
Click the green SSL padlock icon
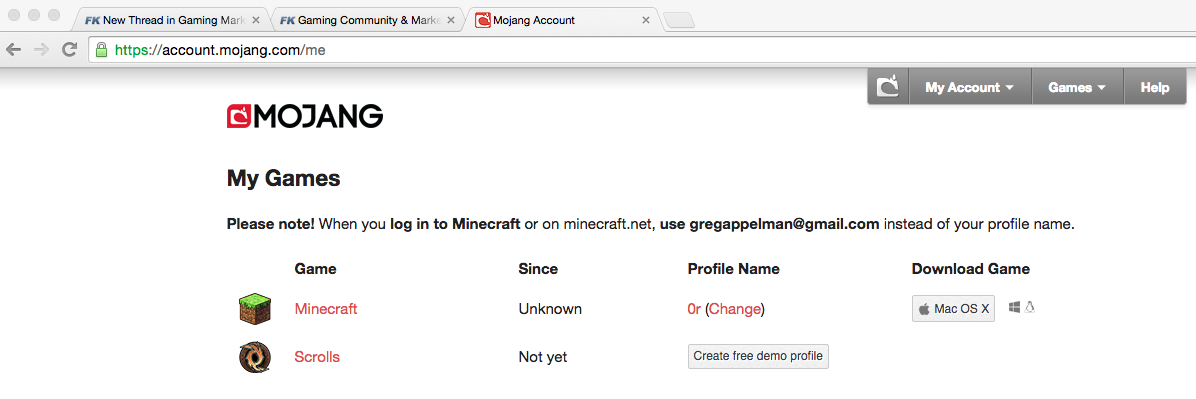pos(101,50)
